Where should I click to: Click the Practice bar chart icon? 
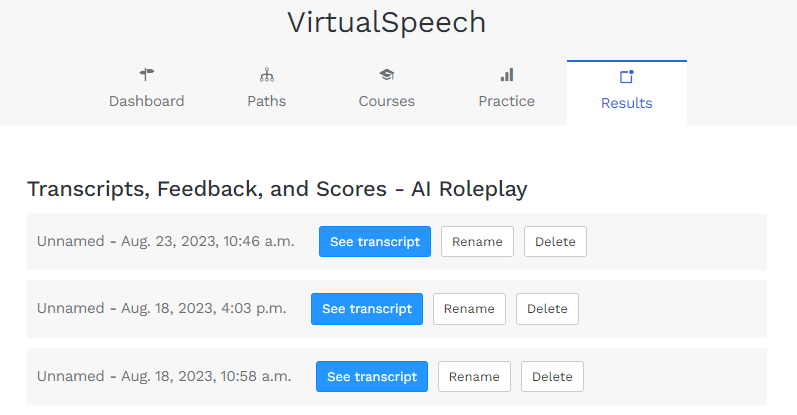coord(507,74)
